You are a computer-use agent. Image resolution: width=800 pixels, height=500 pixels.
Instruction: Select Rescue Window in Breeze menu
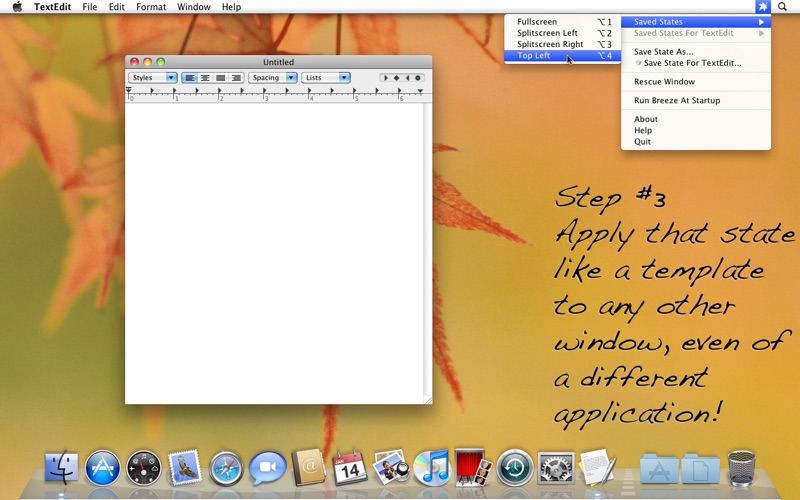point(696,82)
